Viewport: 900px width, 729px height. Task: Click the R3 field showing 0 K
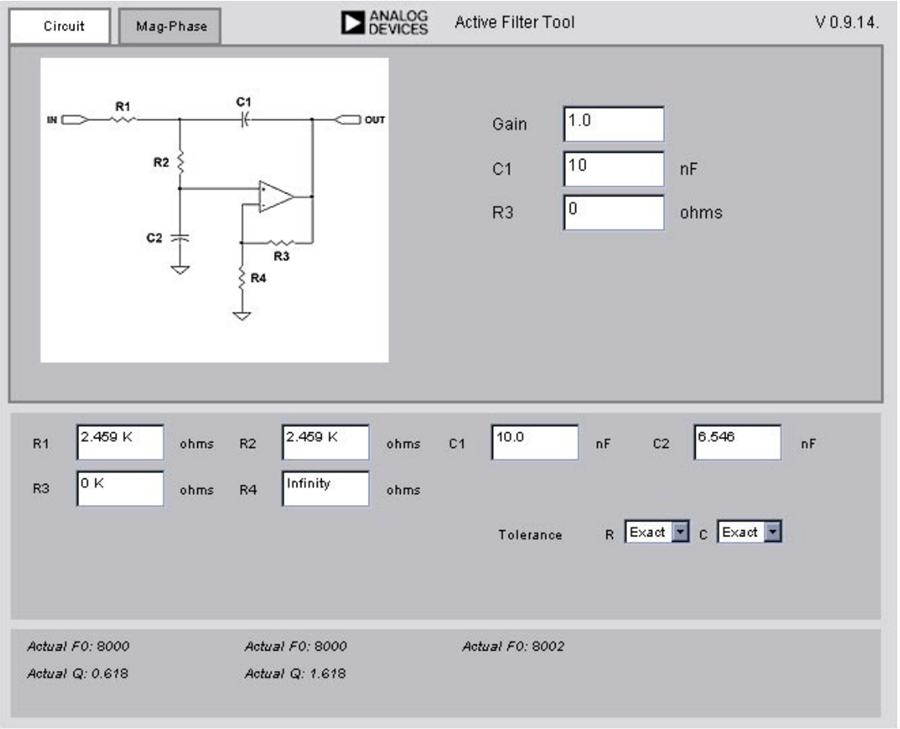(120, 488)
